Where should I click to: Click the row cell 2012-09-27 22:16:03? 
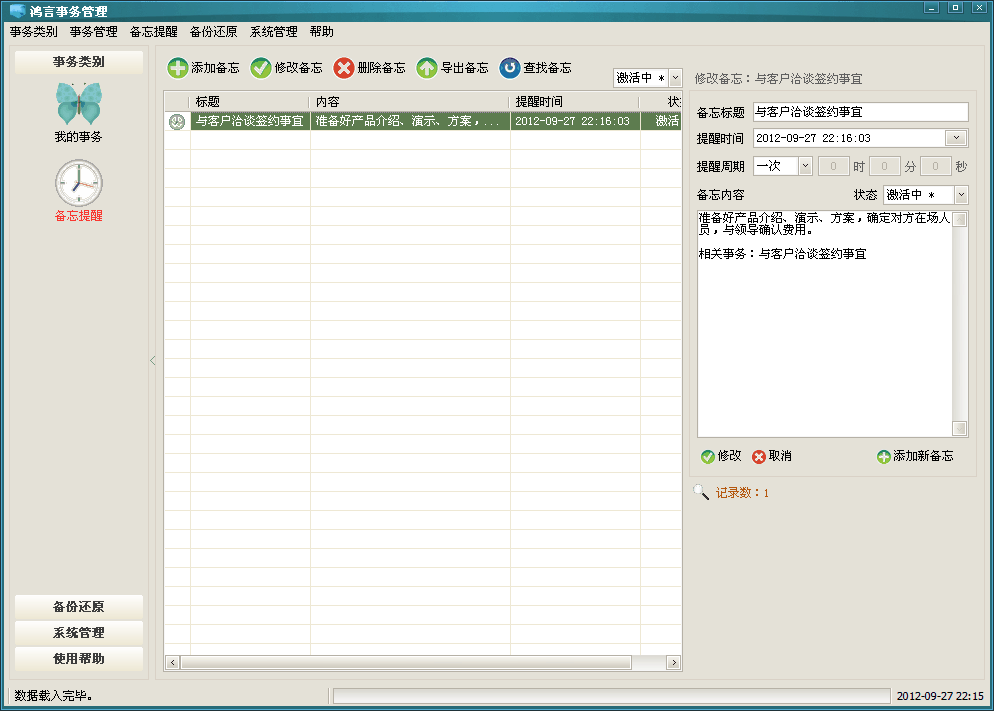coord(575,121)
